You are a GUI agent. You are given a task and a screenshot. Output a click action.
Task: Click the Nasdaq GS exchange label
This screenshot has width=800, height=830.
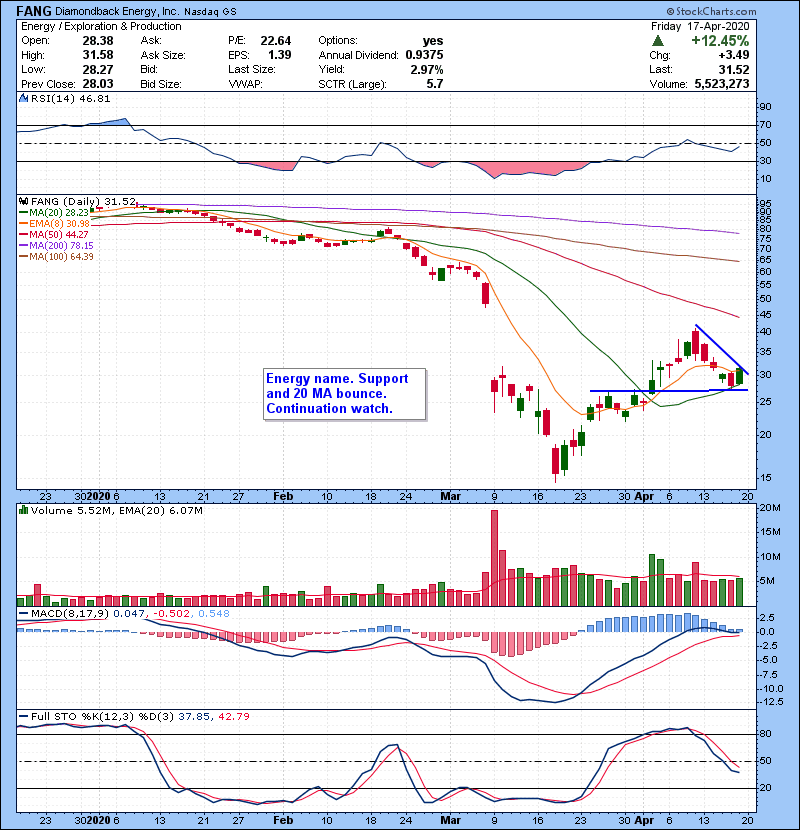(x=210, y=11)
